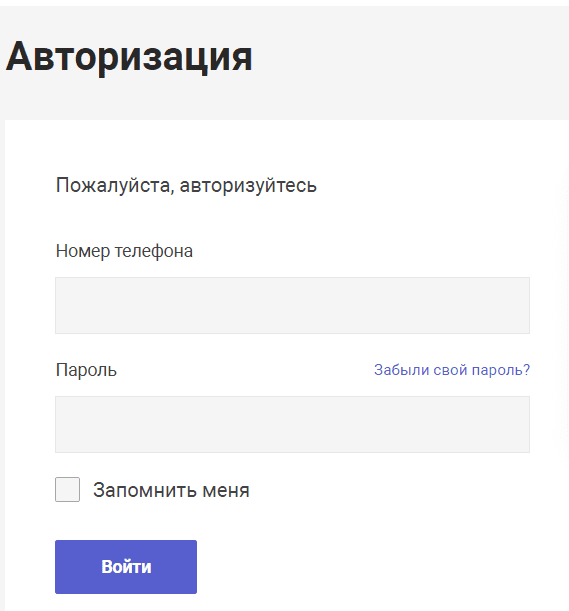Click the Номер телефона field label
The height and width of the screenshot is (611, 569).
[124, 251]
